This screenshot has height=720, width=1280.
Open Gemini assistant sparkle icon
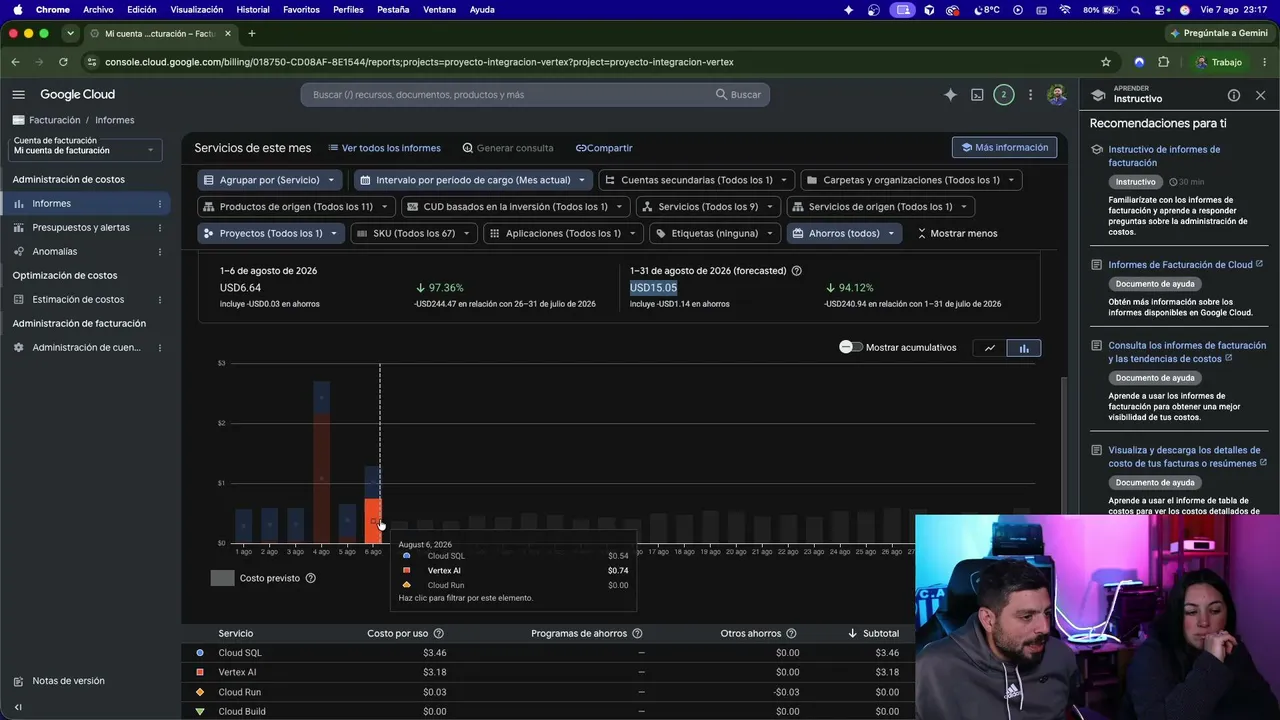coord(950,95)
